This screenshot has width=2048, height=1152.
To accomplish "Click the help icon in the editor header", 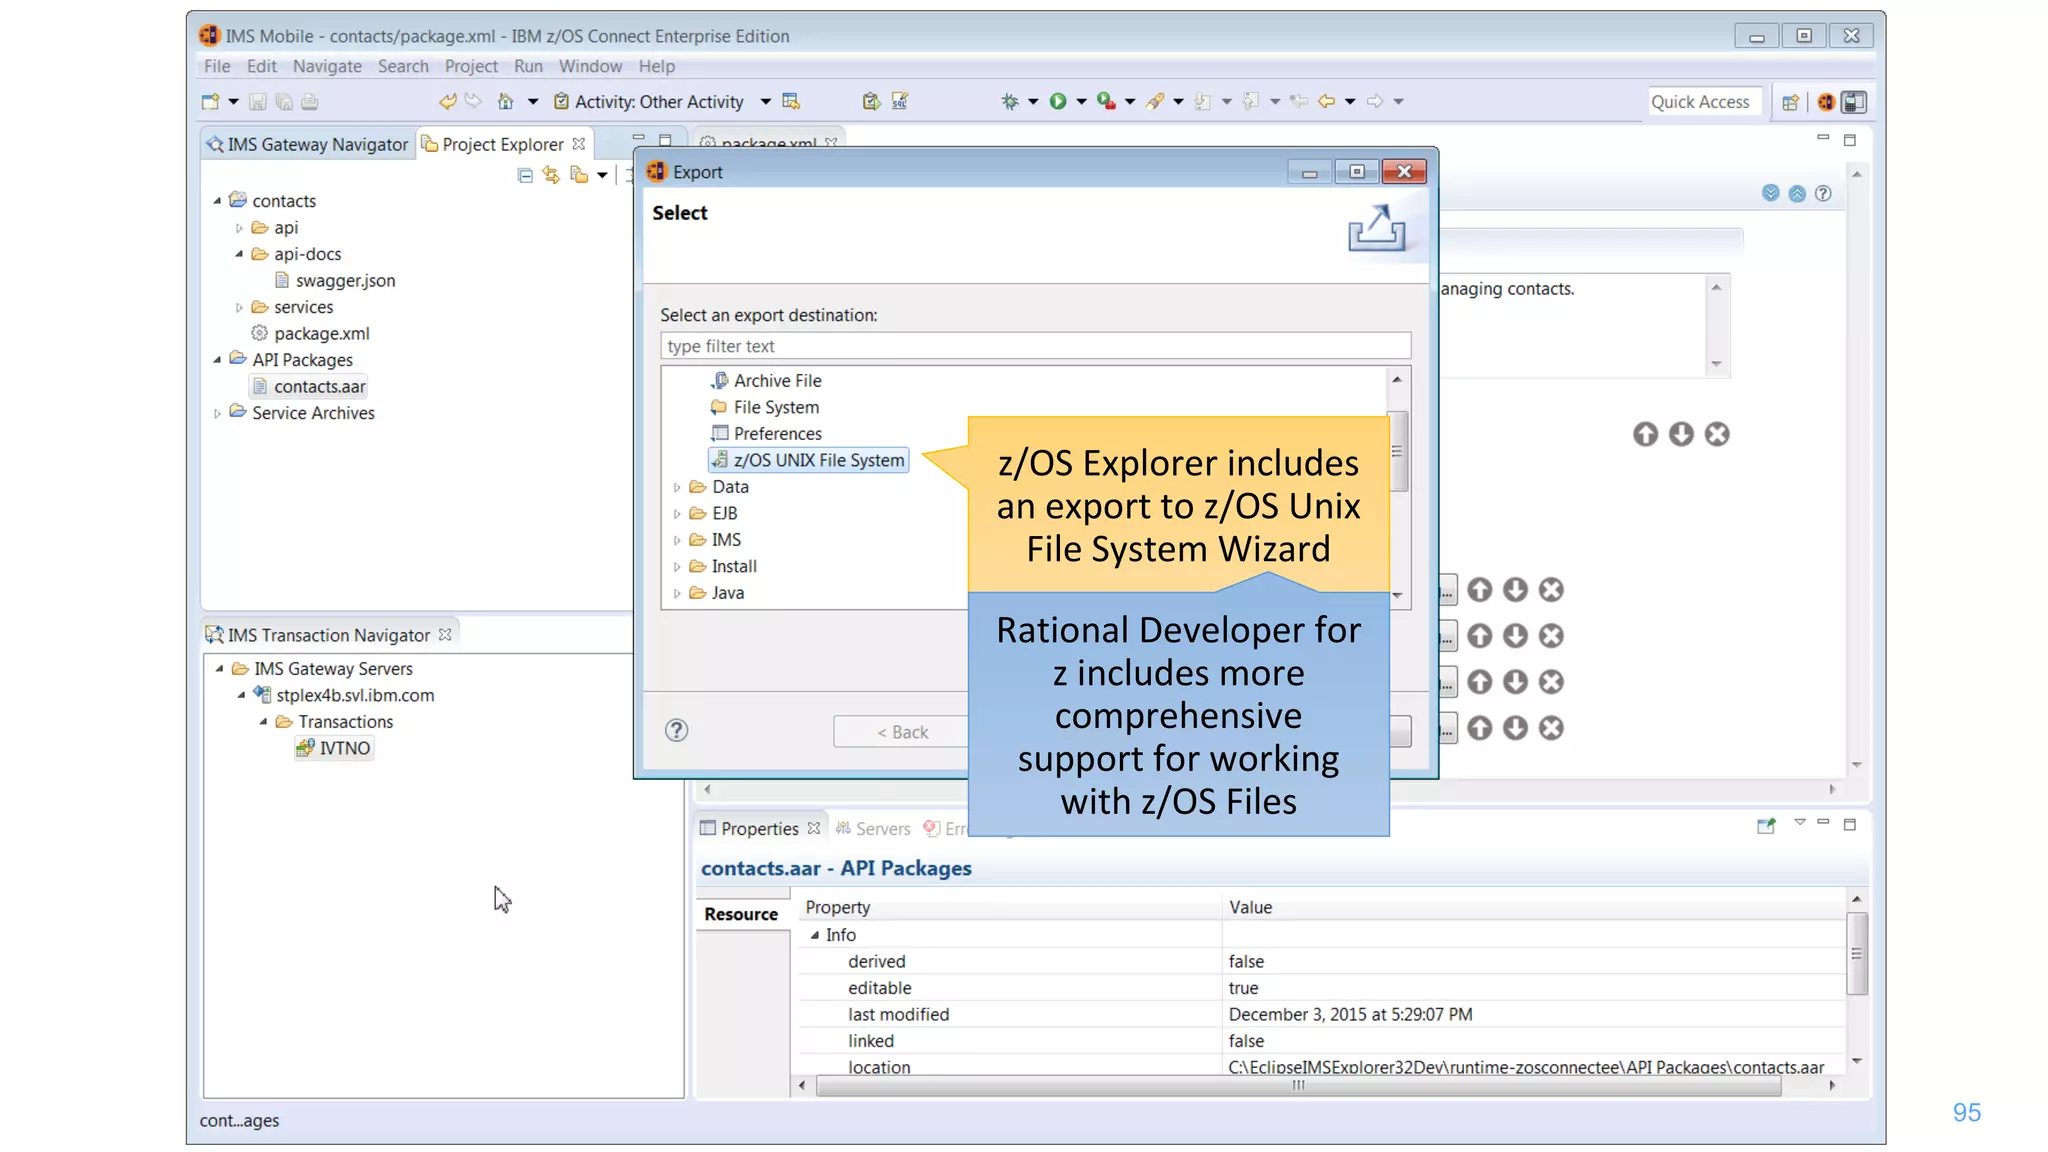I will pyautogui.click(x=1823, y=193).
